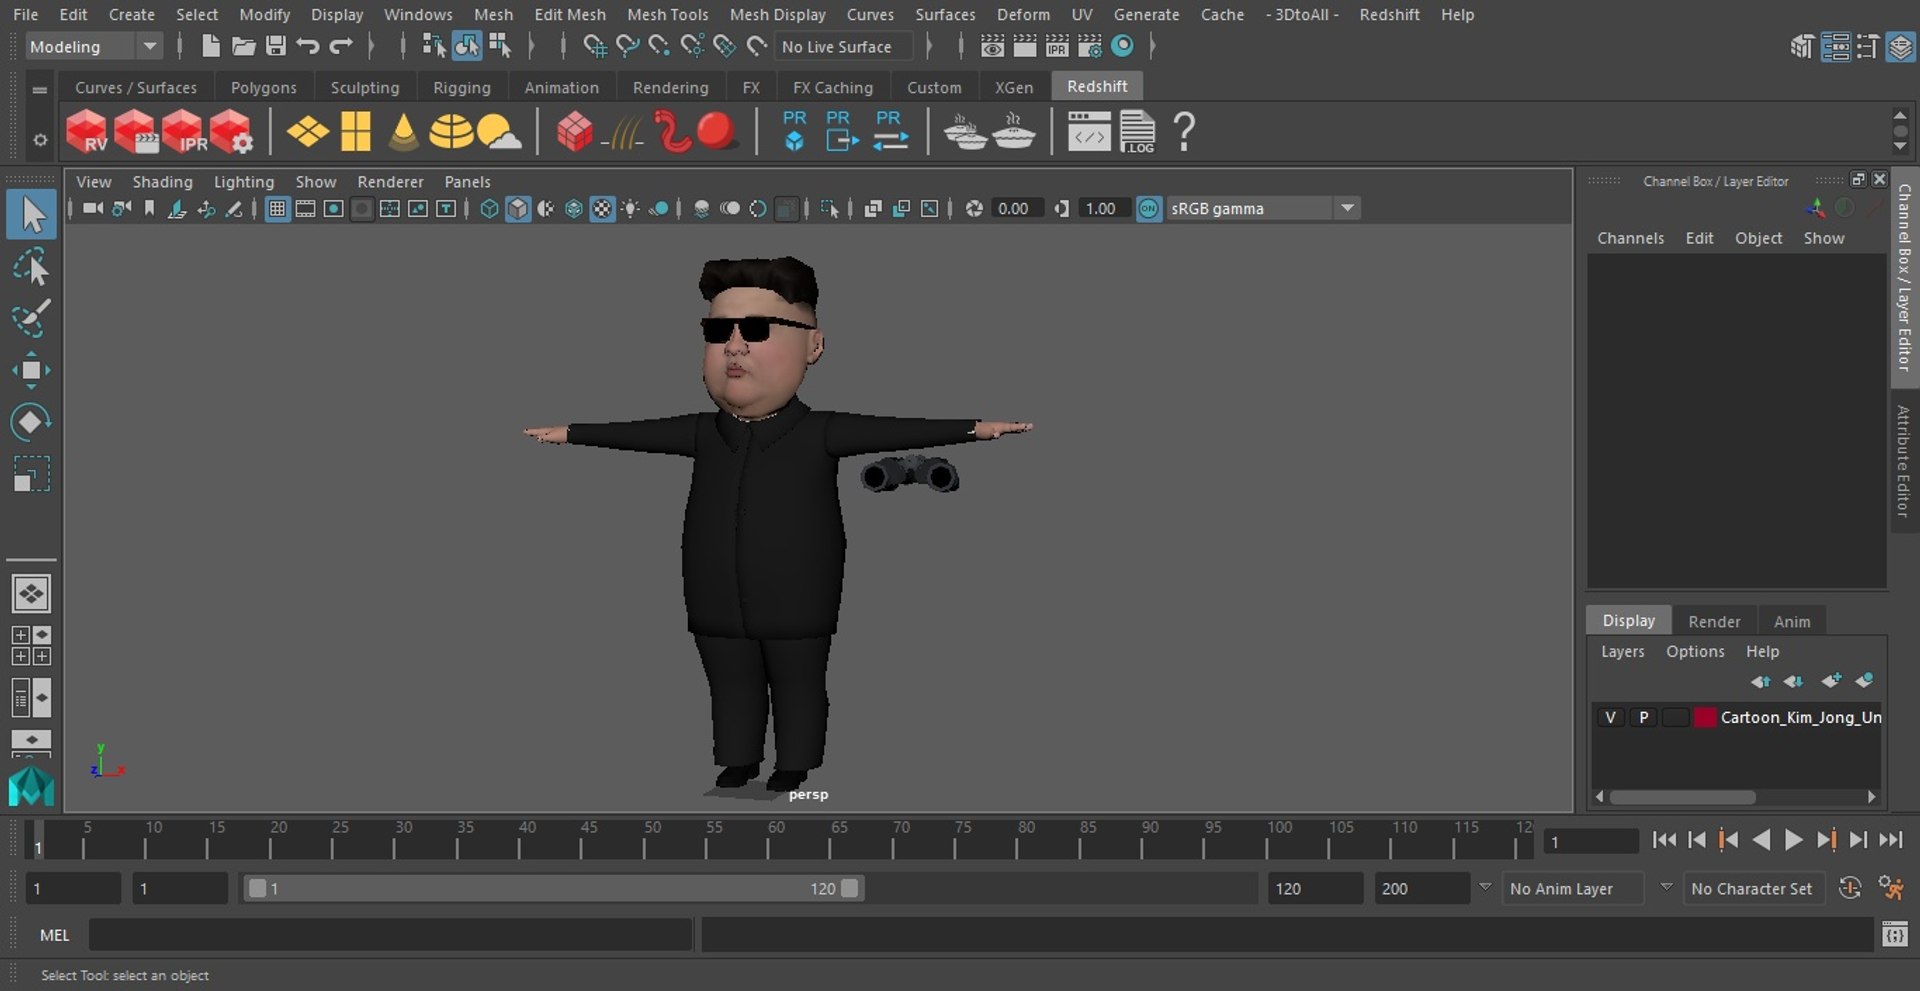
Task: Toggle textured display in viewport toolbar
Action: point(602,208)
